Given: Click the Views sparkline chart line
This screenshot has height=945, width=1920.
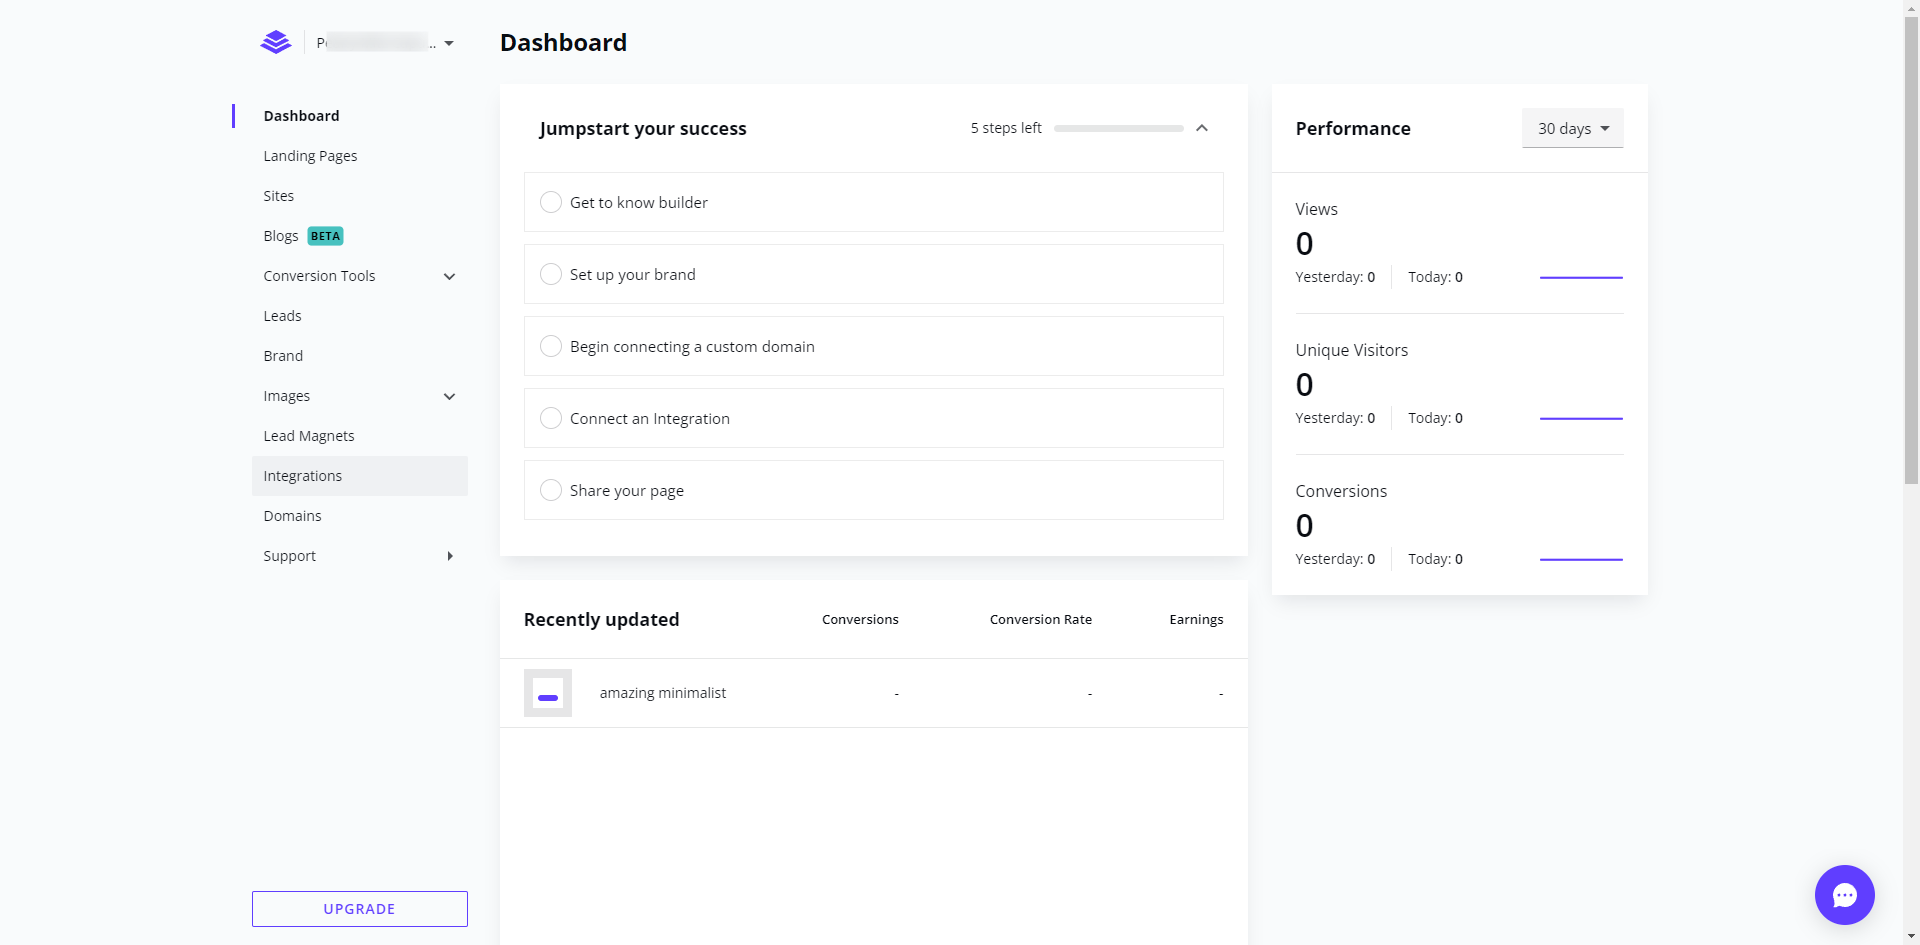Looking at the screenshot, I should point(1580,277).
